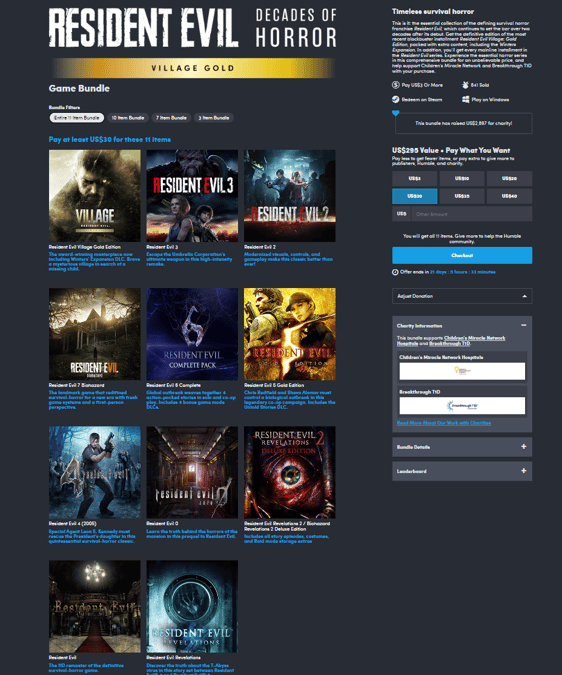Select the 7 Item Bundle filter
Viewport: 562px width, 675px height.
point(171,118)
